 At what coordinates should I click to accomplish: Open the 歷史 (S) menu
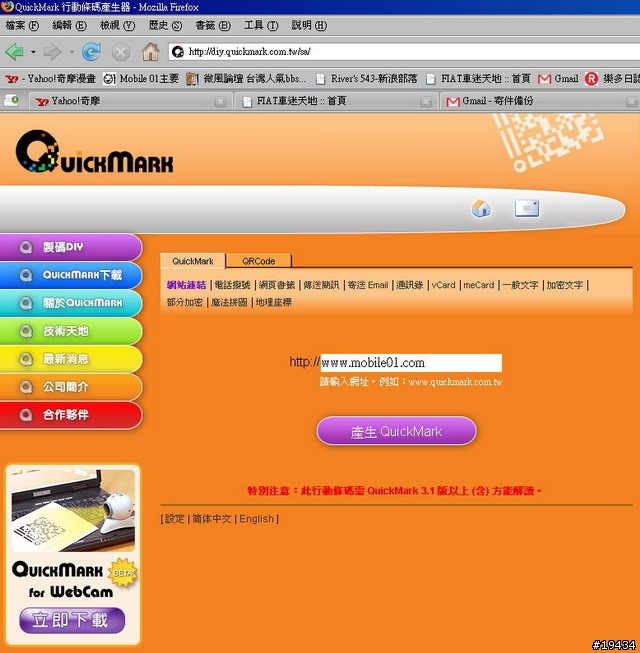165,25
